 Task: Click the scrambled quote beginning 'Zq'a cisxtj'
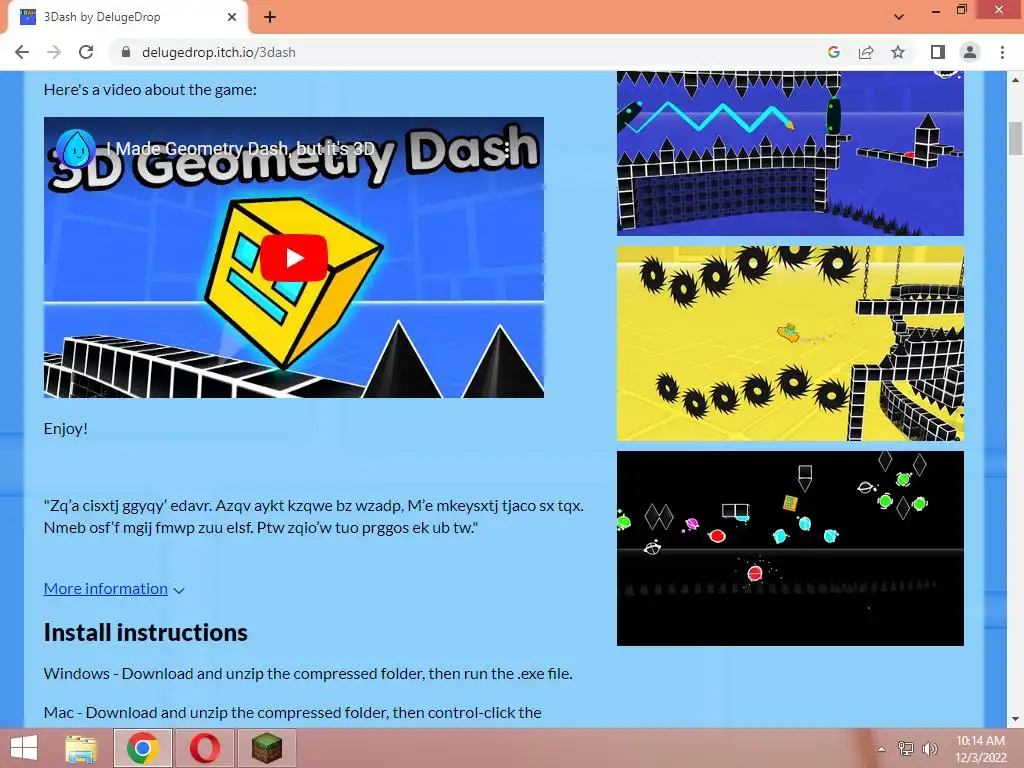tap(313, 516)
